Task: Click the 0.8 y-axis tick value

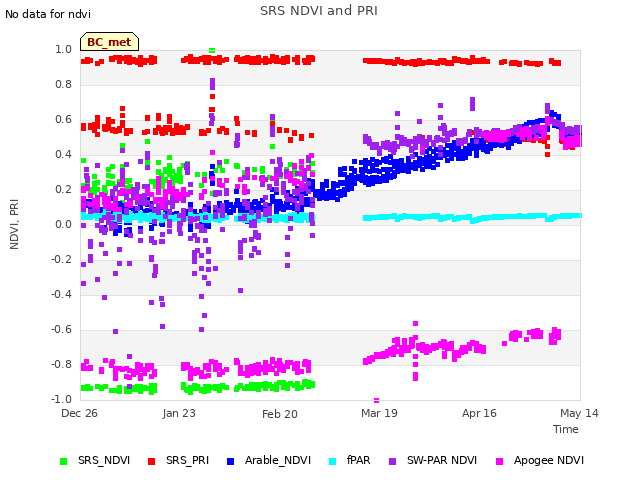Action: click(63, 84)
